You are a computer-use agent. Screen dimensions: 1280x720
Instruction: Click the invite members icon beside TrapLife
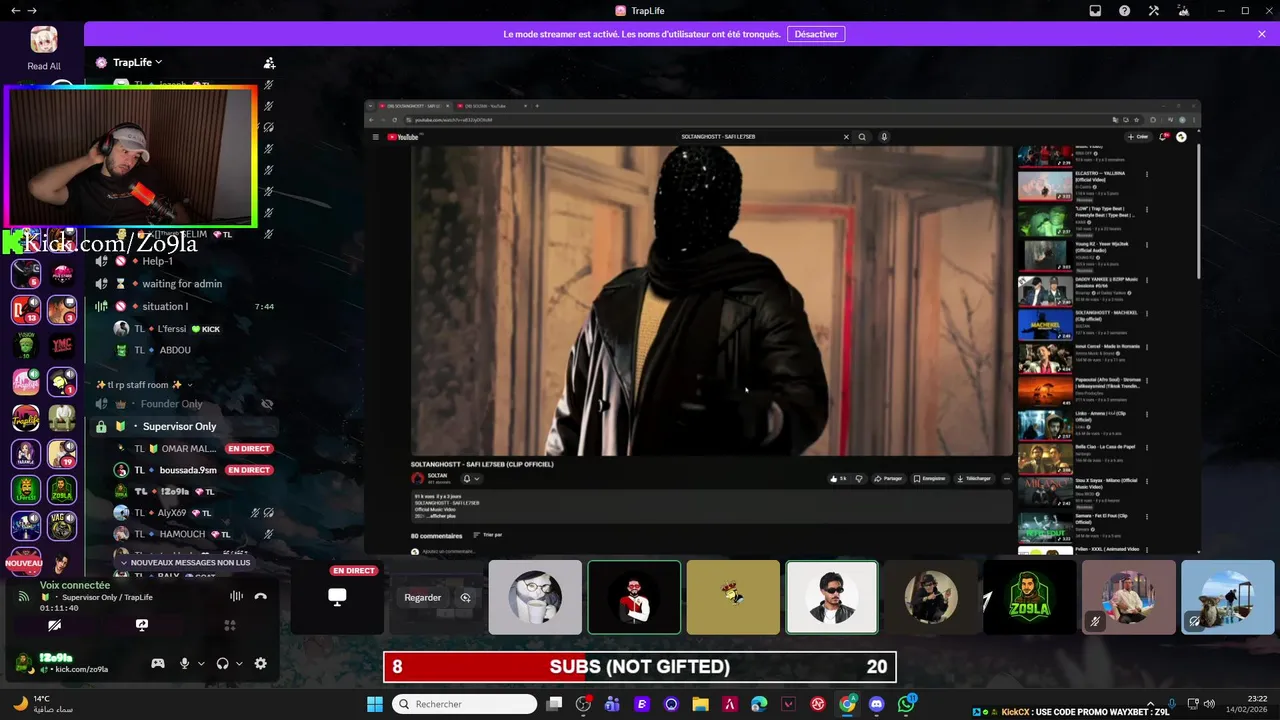[269, 62]
